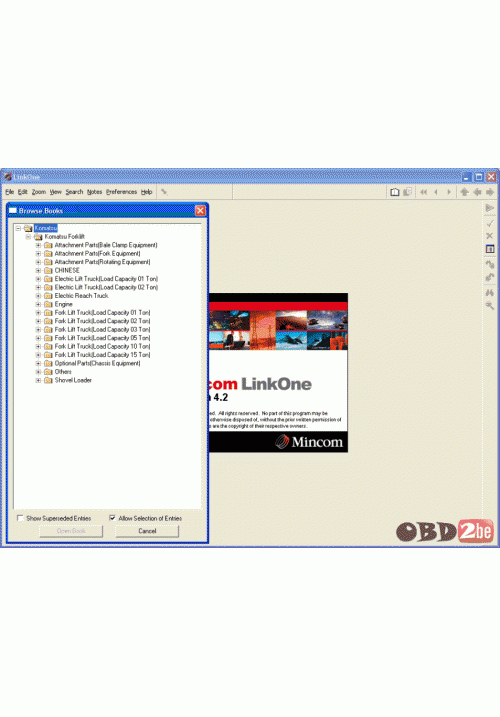Viewport: 500px width, 717px height.
Task: Click the magnifying glass icon in the sidebar
Action: [x=490, y=306]
